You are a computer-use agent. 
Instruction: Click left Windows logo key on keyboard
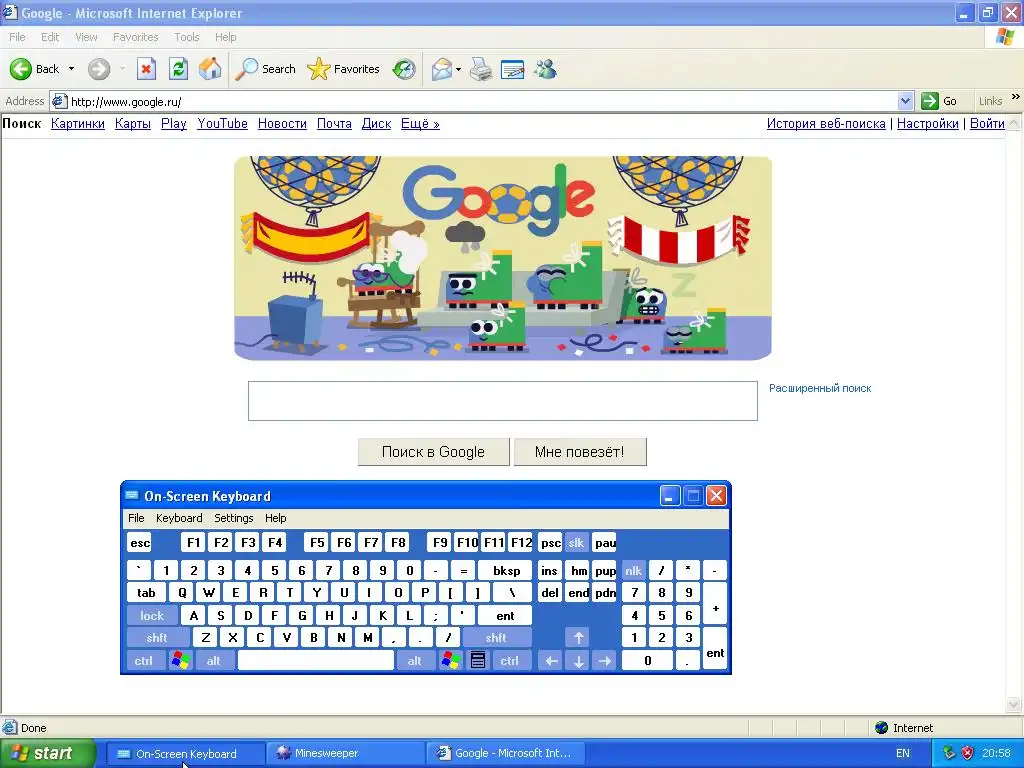point(181,660)
